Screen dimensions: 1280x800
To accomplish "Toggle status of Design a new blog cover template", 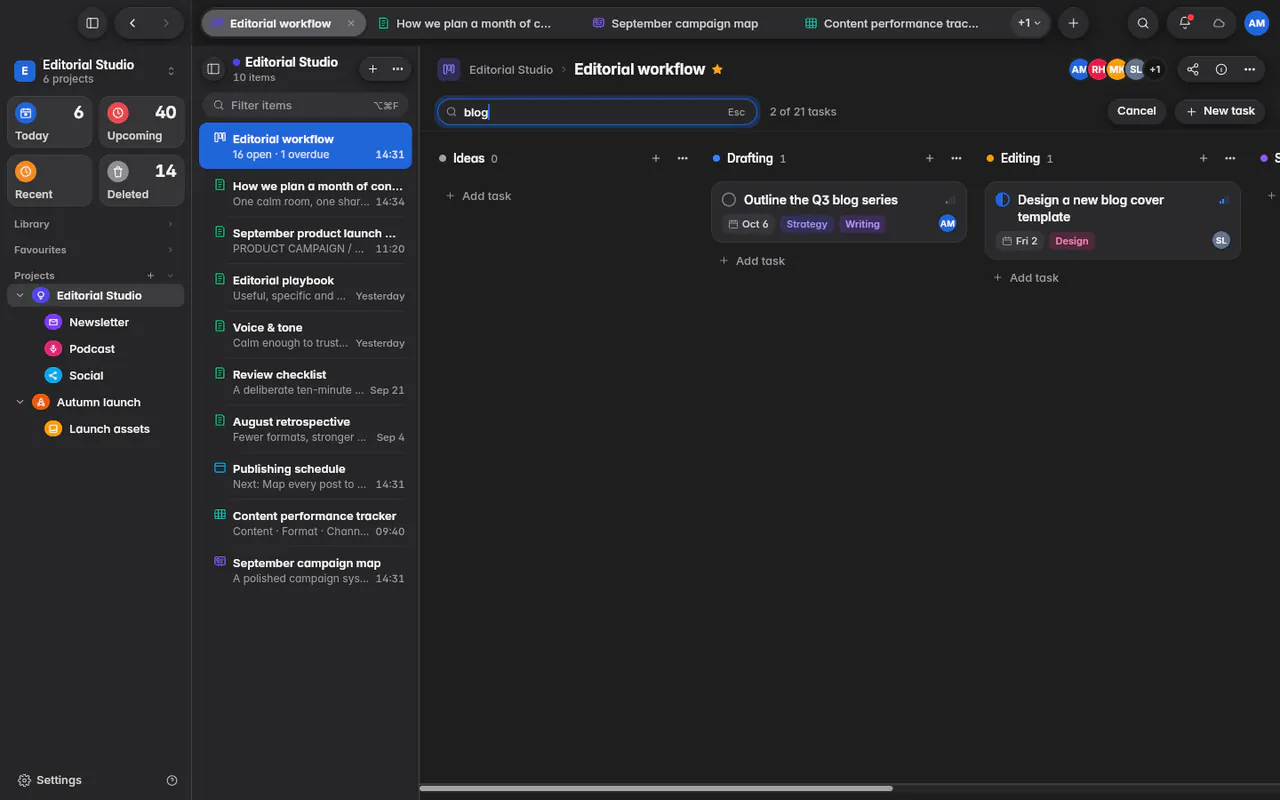I will (1003, 200).
